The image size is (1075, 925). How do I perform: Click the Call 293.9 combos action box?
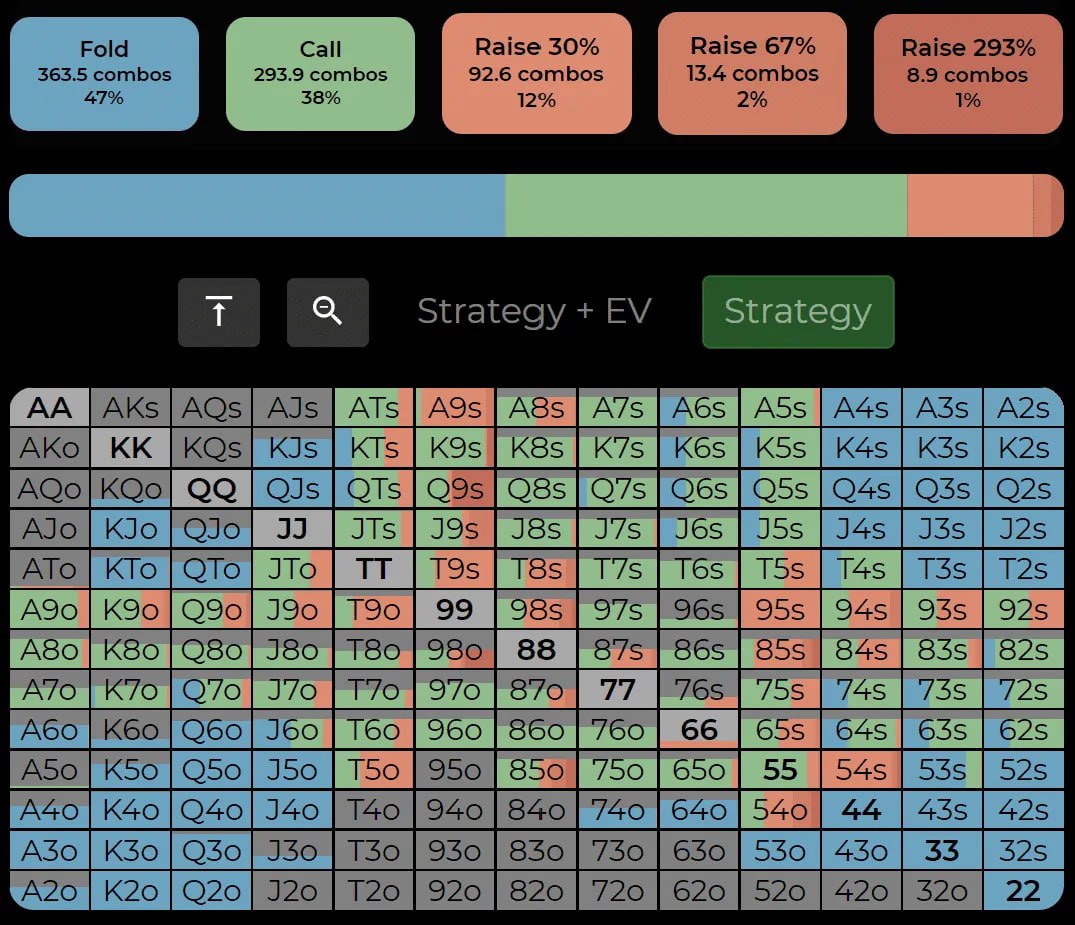320,74
